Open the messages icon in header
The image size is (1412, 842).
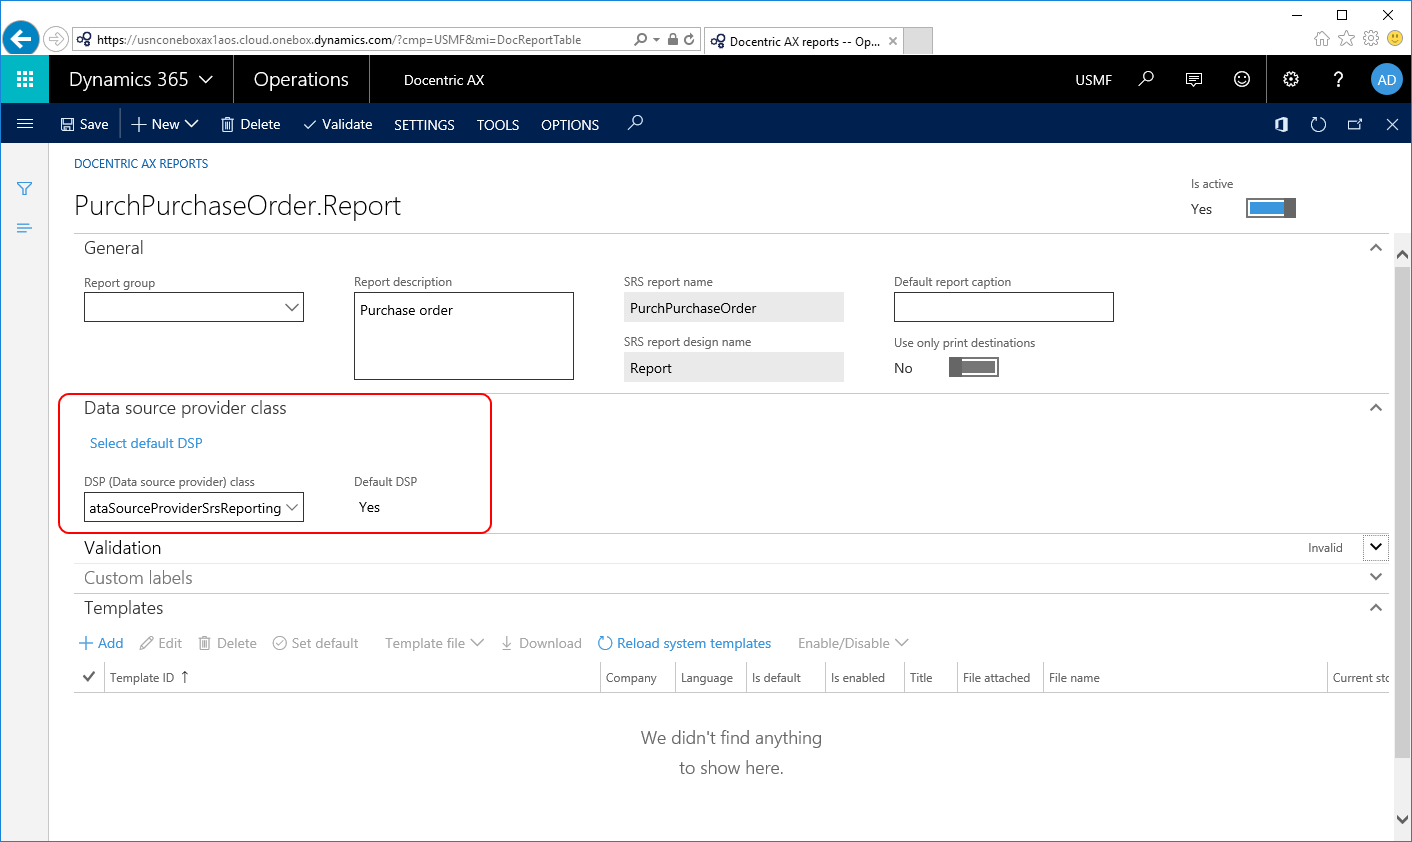pos(1194,79)
